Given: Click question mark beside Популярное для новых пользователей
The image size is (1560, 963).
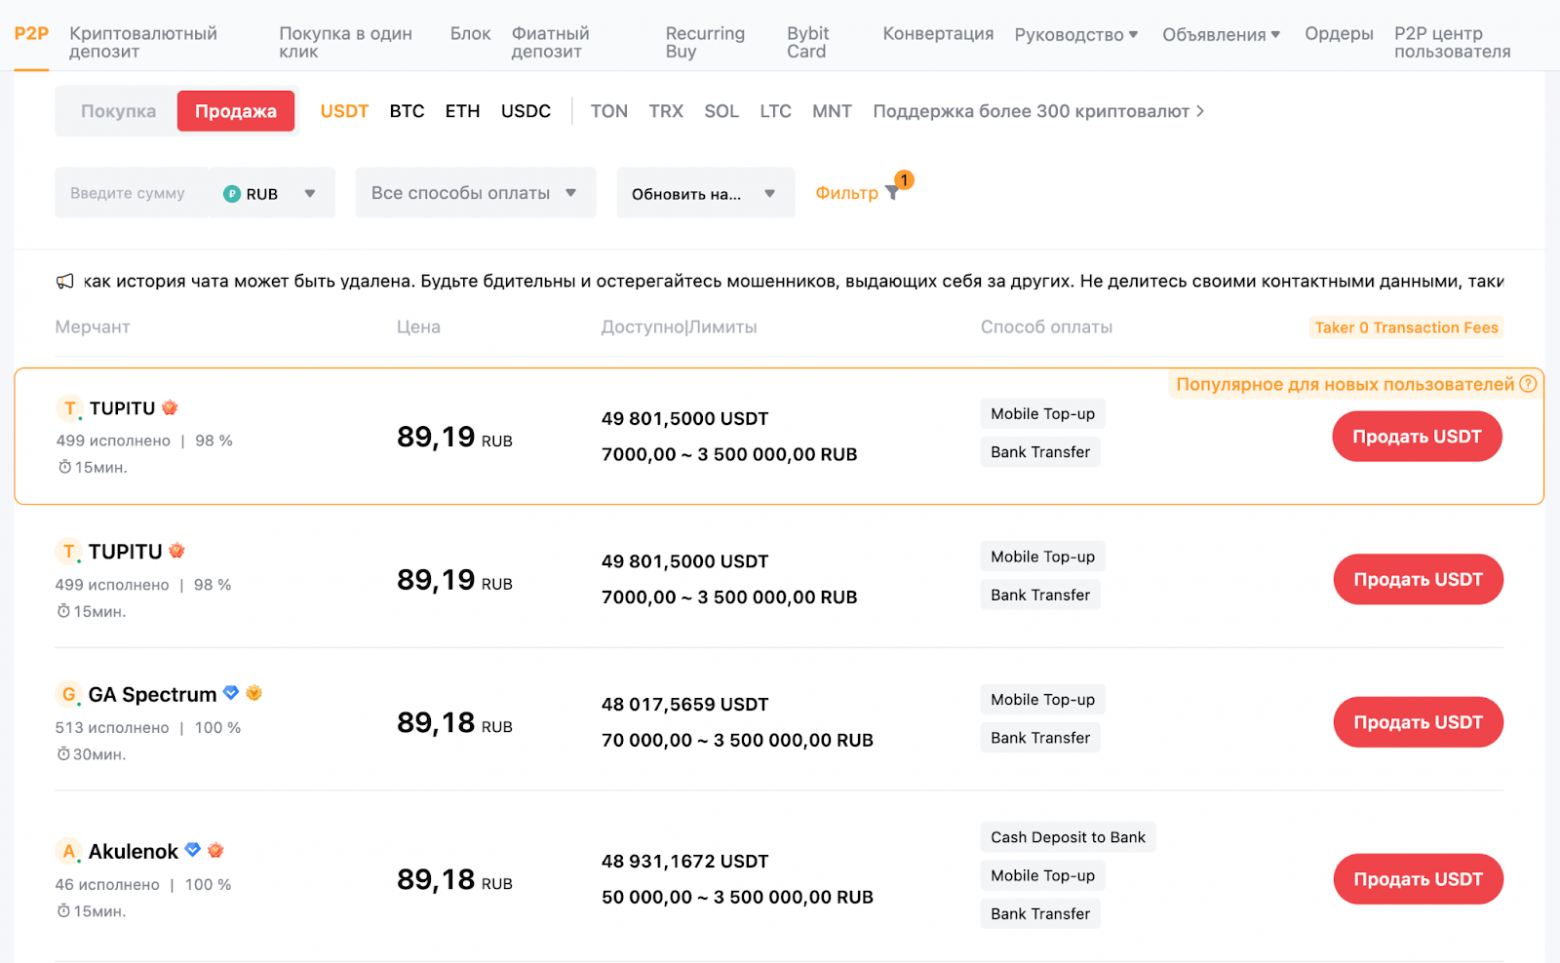Looking at the screenshot, I should pos(1528,383).
